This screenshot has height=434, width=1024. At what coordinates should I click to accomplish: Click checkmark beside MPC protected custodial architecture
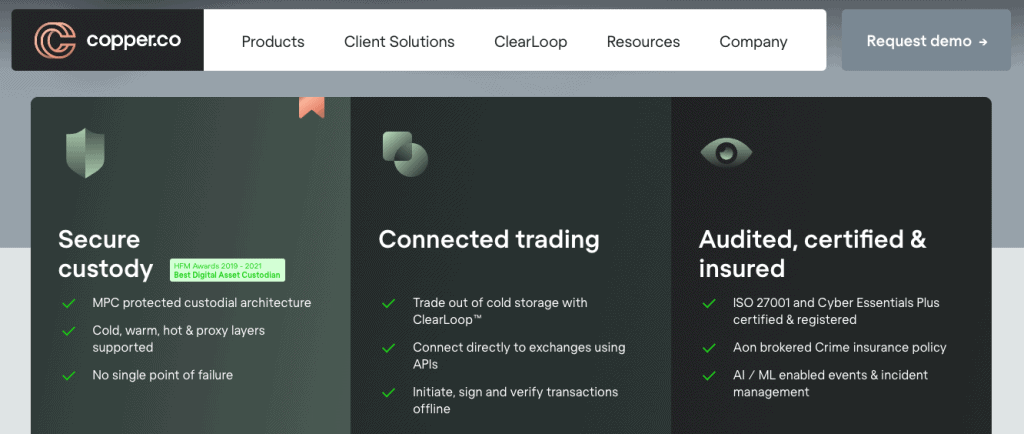tap(69, 303)
